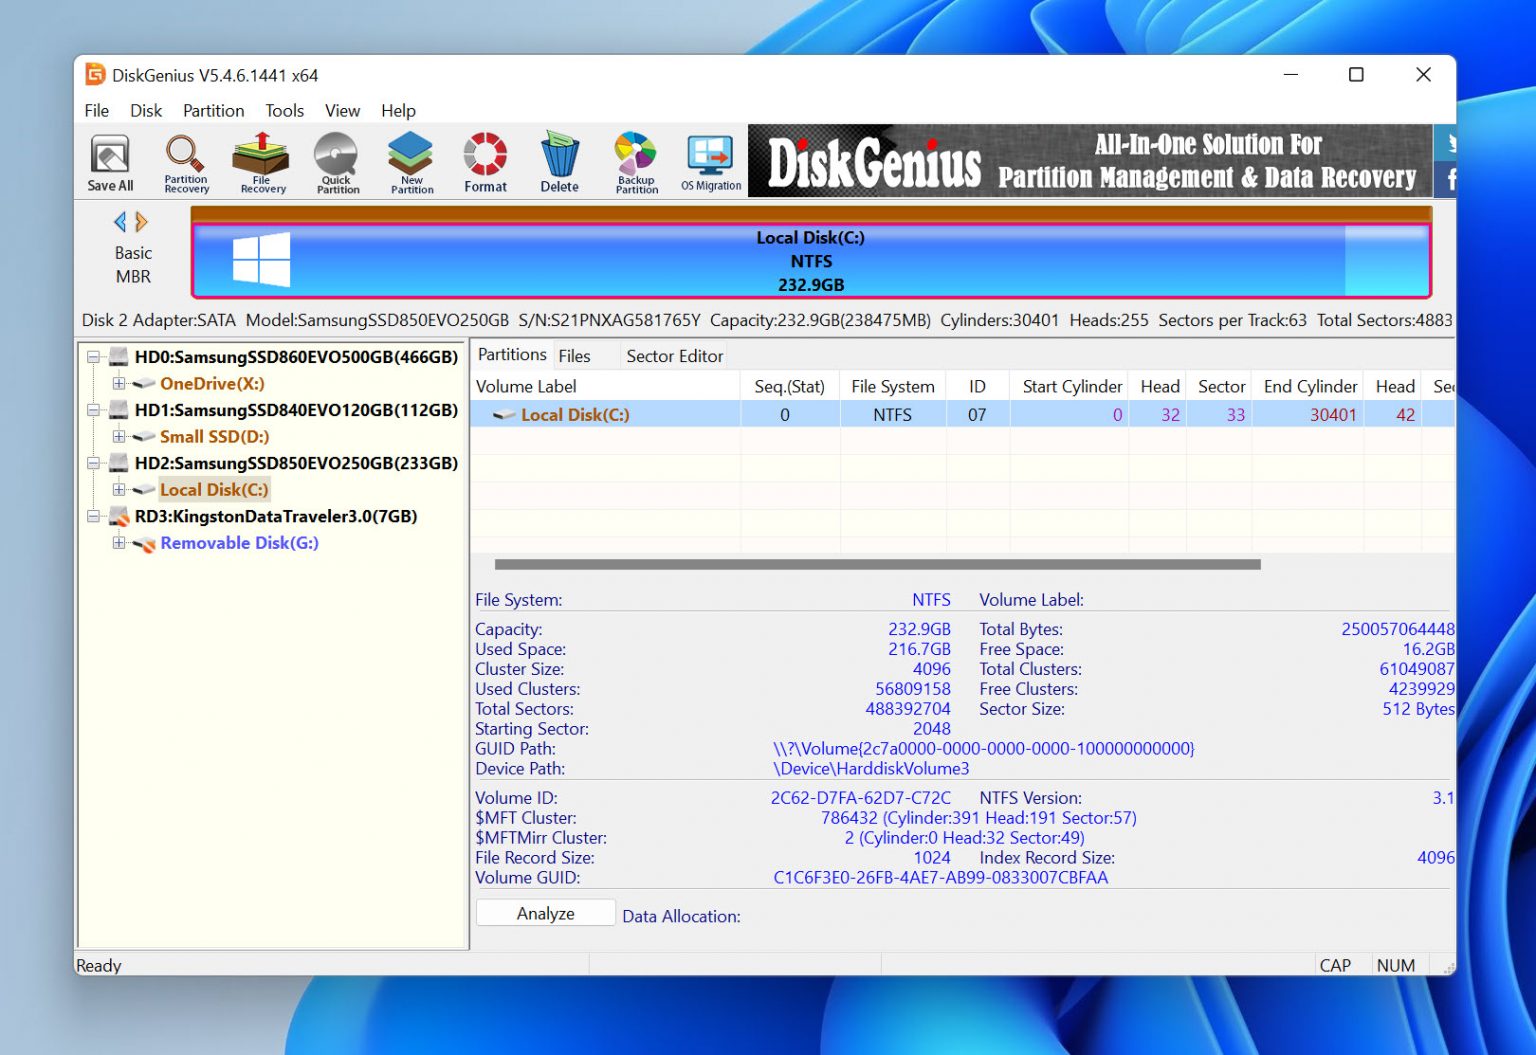Click the back navigation arrow above Basic MBR
The image size is (1536, 1055).
click(x=120, y=222)
